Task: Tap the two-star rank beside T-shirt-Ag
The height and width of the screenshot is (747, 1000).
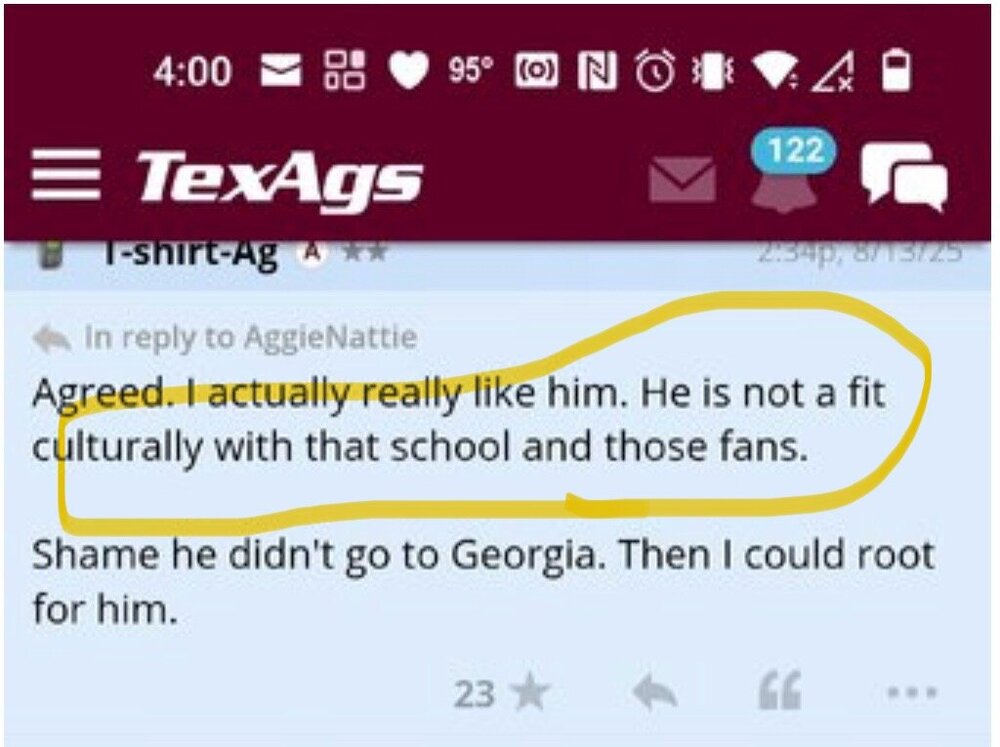Action: (365, 253)
